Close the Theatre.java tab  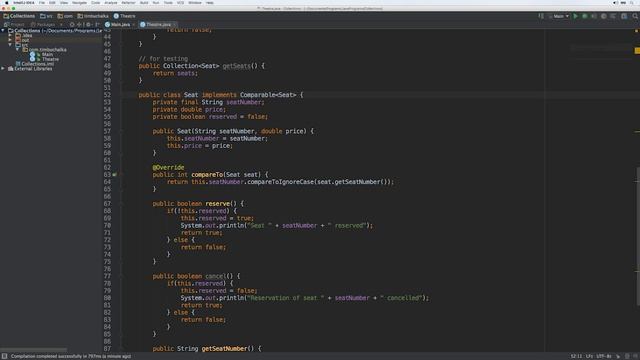(x=174, y=24)
